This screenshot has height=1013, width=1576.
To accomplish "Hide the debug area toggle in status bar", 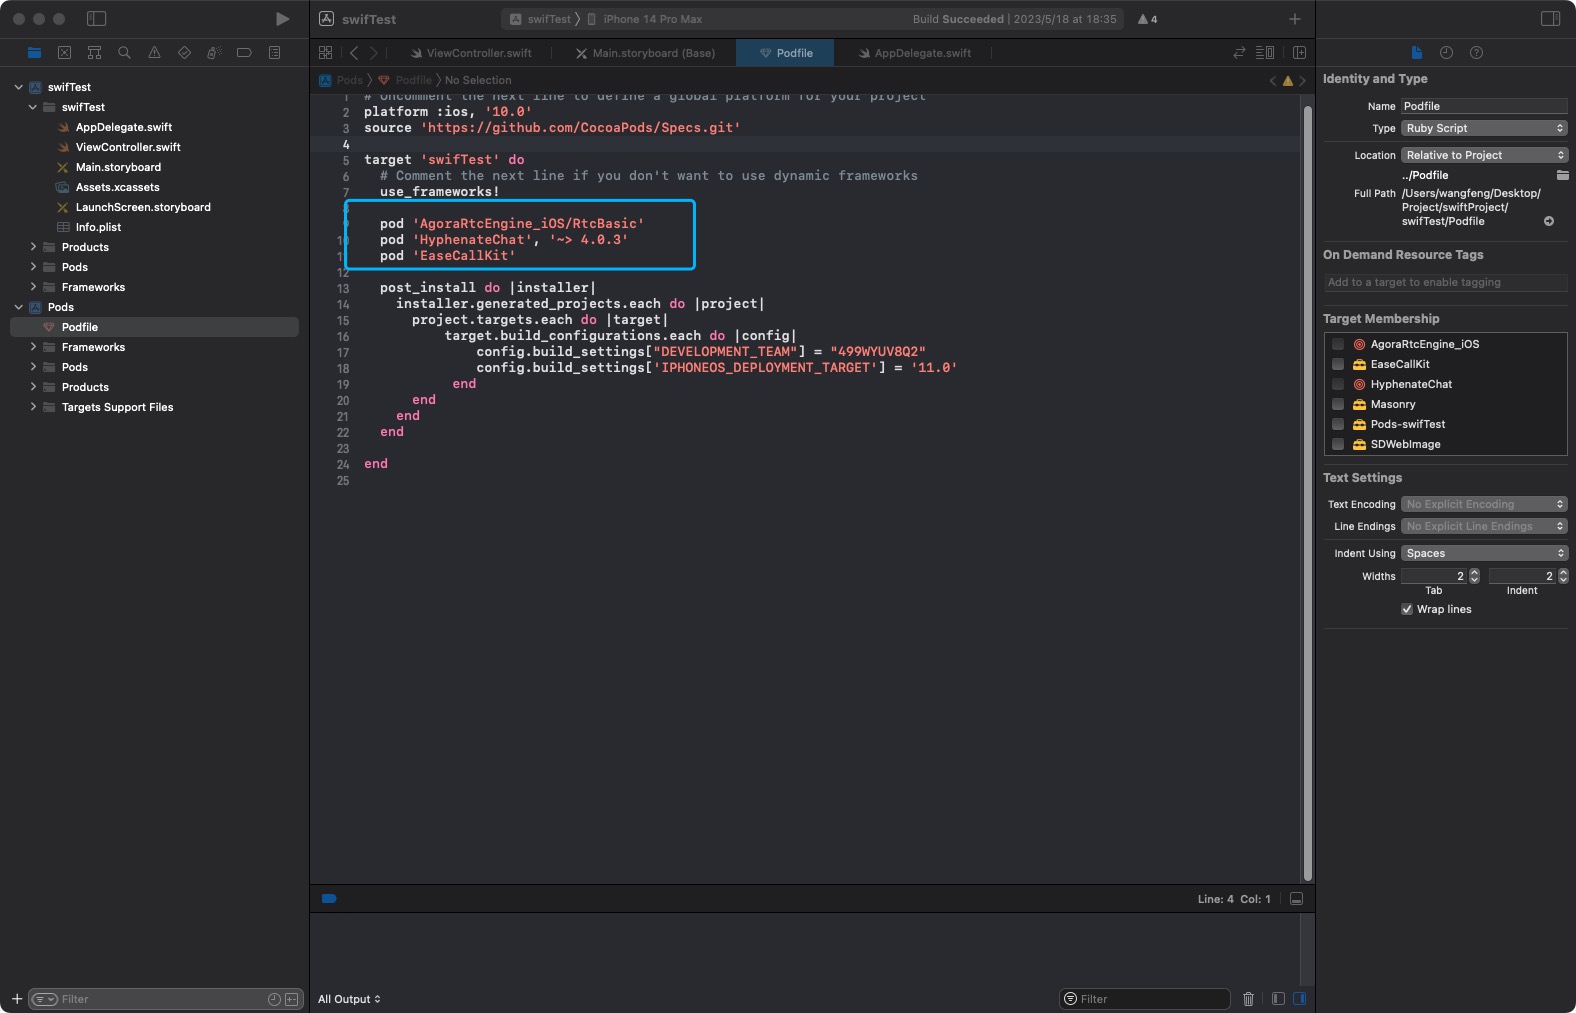I will (1296, 898).
